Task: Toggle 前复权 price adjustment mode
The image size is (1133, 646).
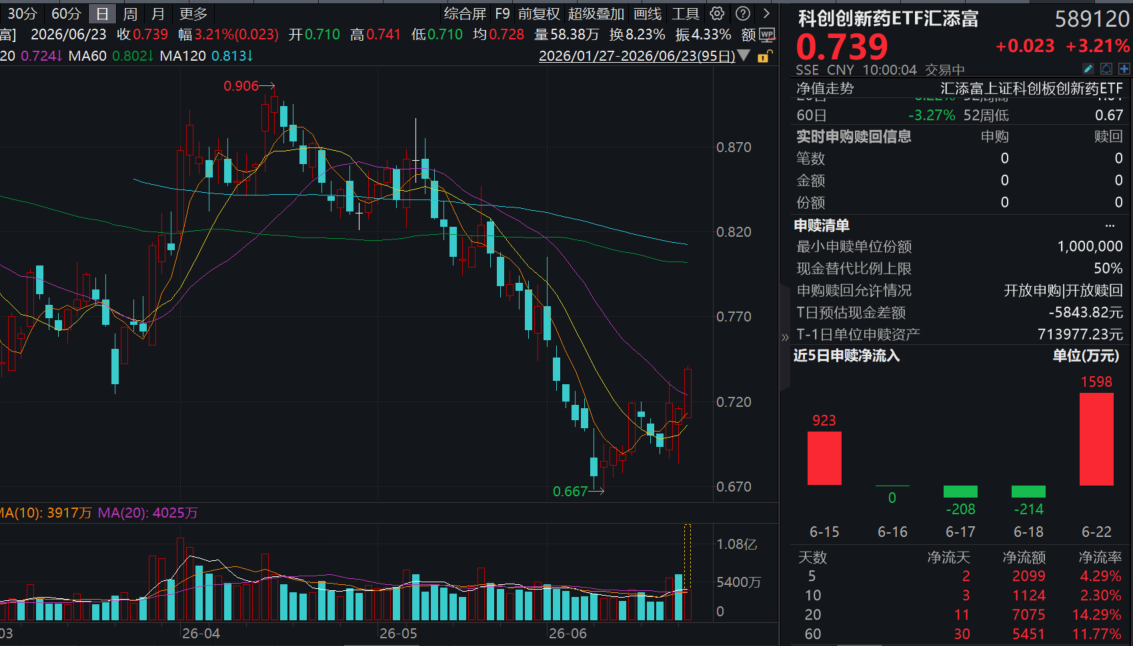Action: coord(539,14)
